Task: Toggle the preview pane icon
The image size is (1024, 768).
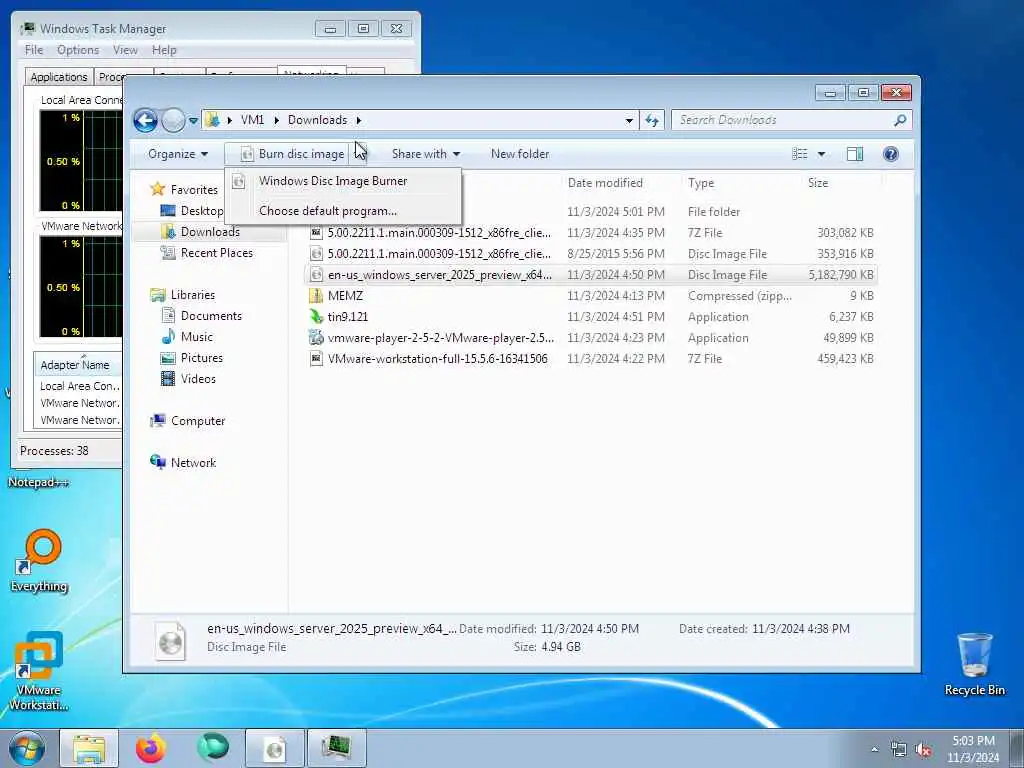Action: (x=855, y=154)
